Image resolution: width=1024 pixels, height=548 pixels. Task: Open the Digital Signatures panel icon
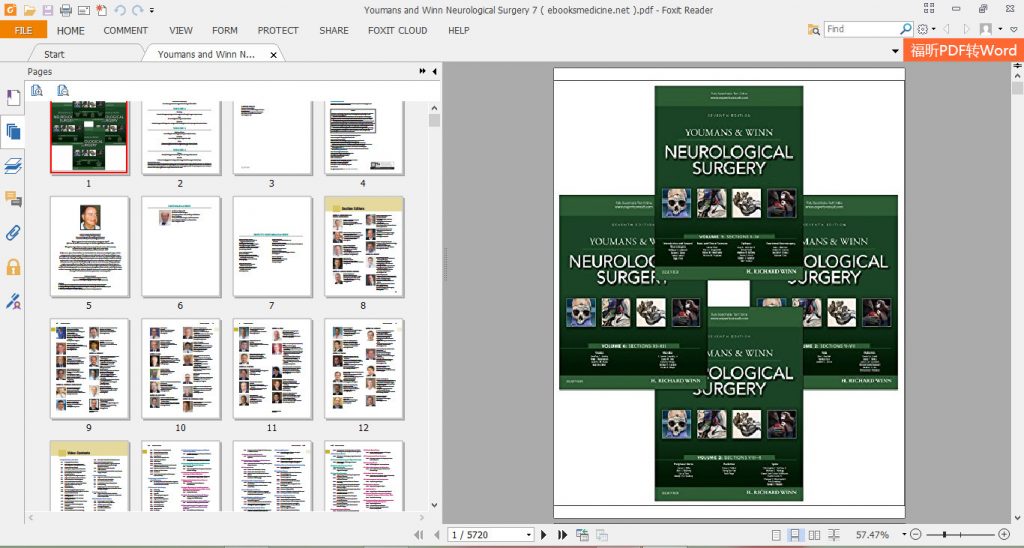click(x=13, y=300)
